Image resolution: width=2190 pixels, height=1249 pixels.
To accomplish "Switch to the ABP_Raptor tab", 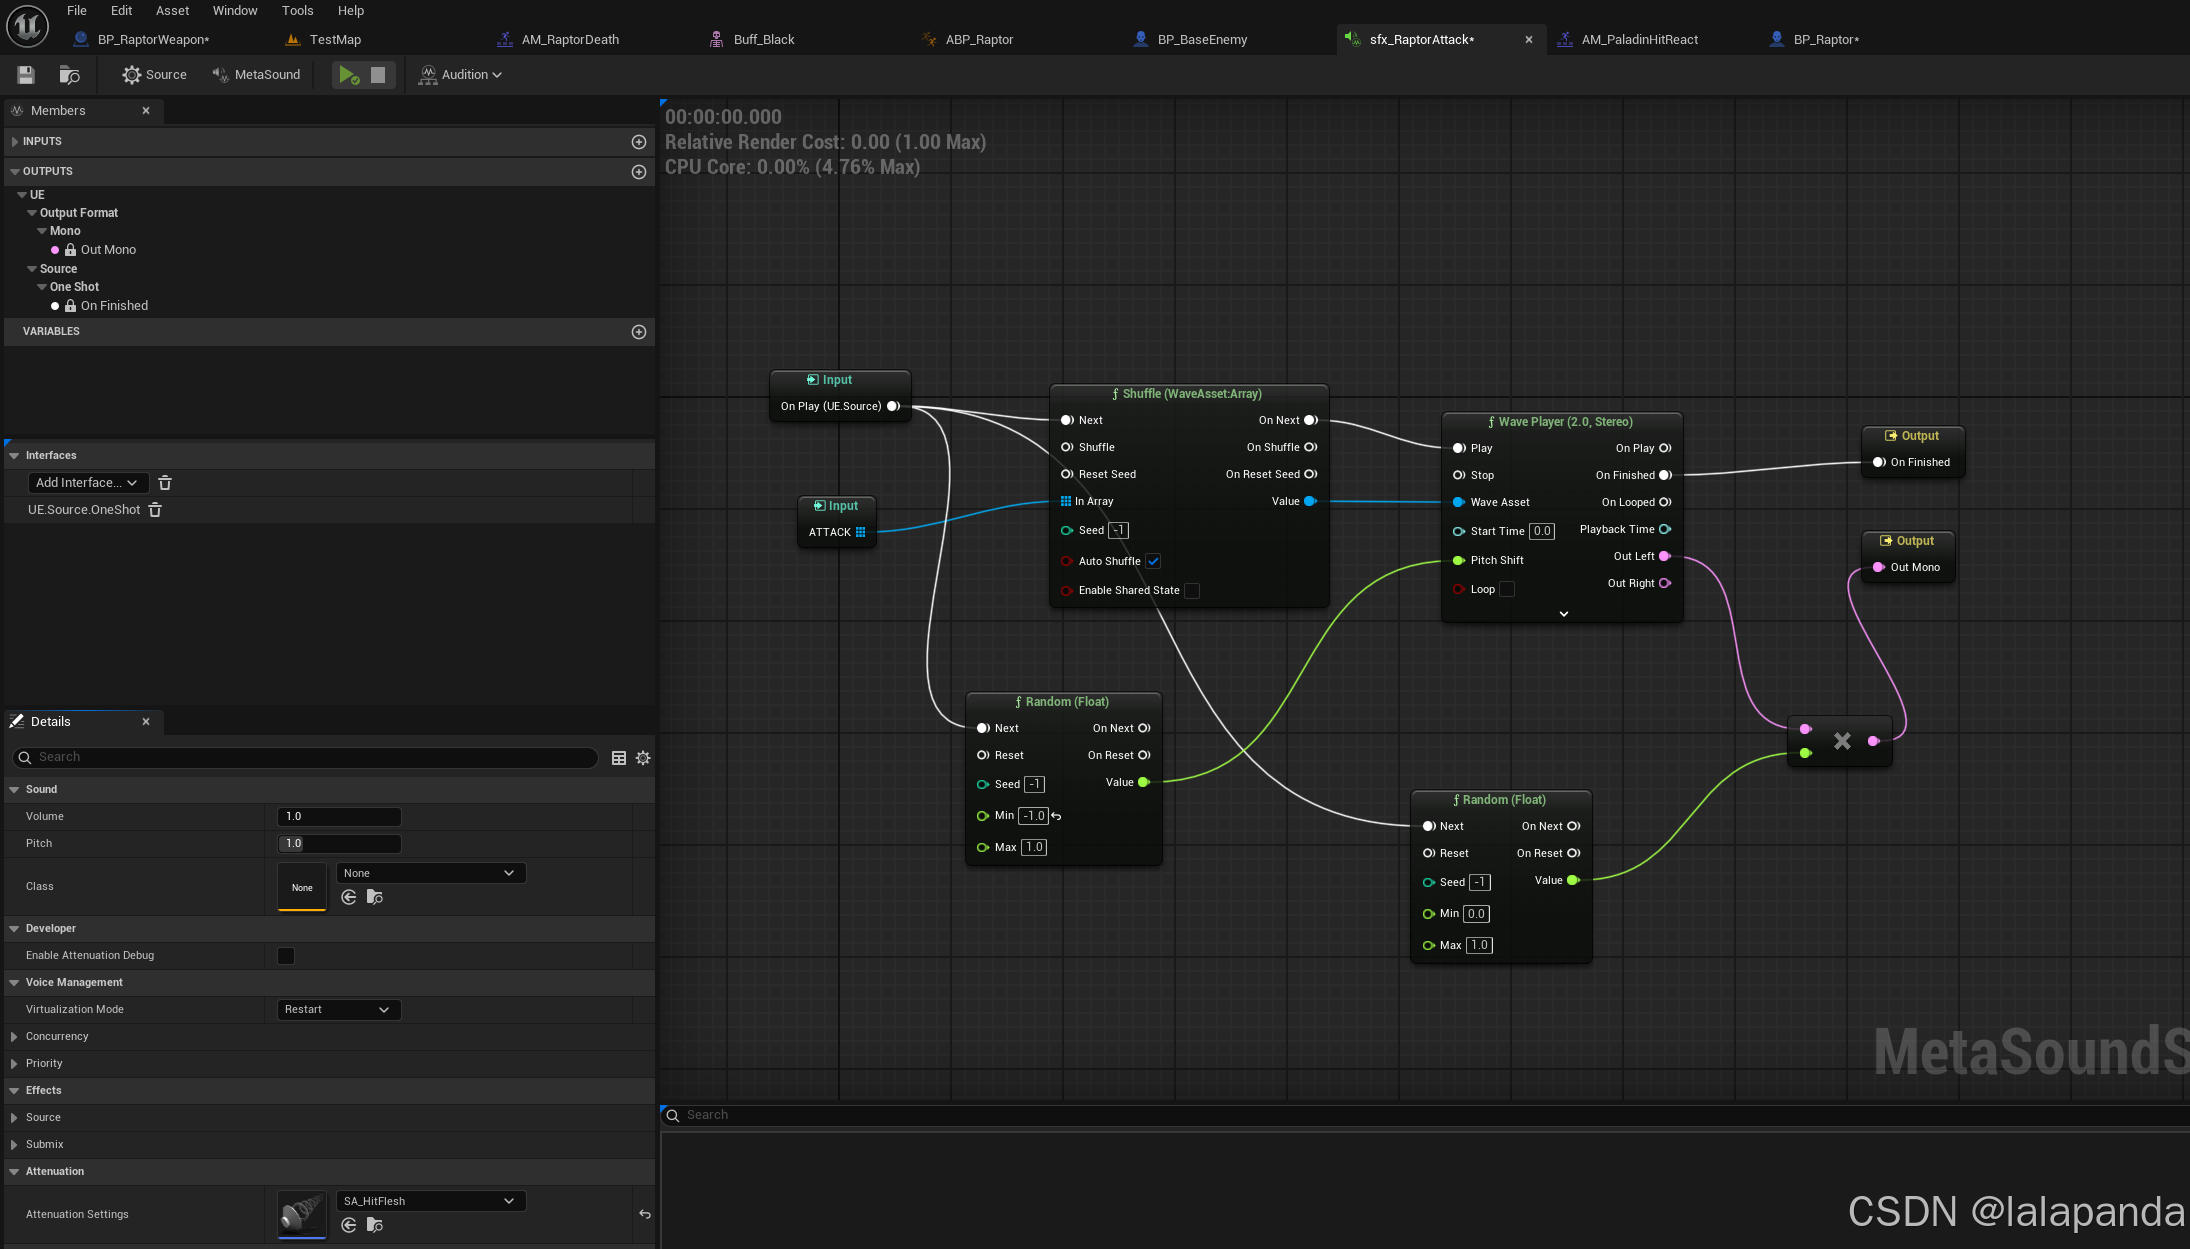I will pos(978,40).
